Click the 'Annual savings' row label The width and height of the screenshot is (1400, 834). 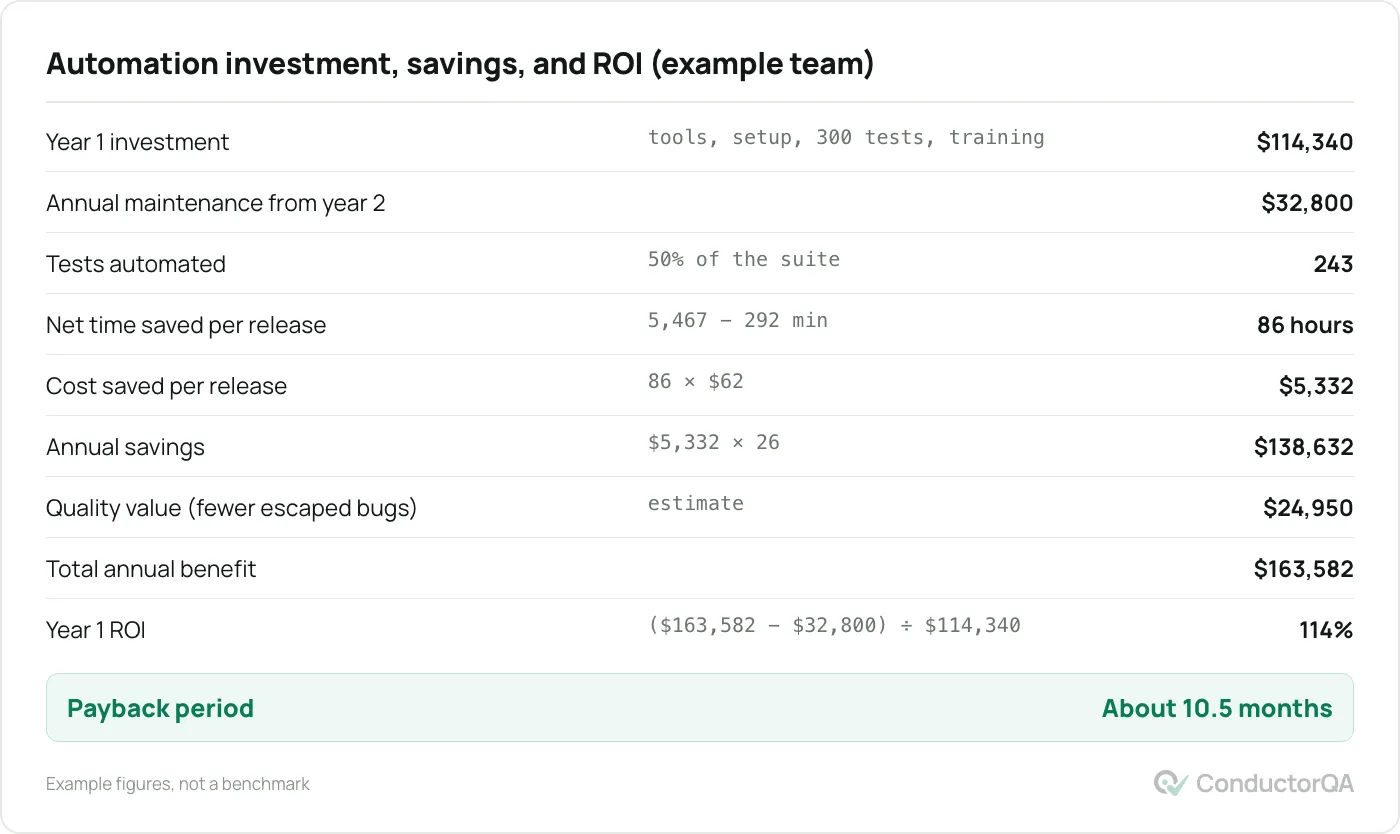[x=125, y=447]
